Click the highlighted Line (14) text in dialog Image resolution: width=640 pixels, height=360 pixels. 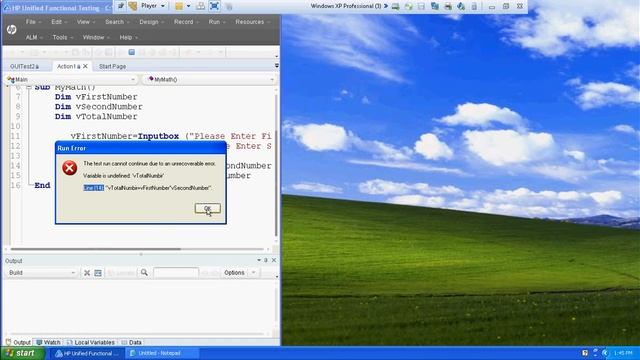pos(94,188)
